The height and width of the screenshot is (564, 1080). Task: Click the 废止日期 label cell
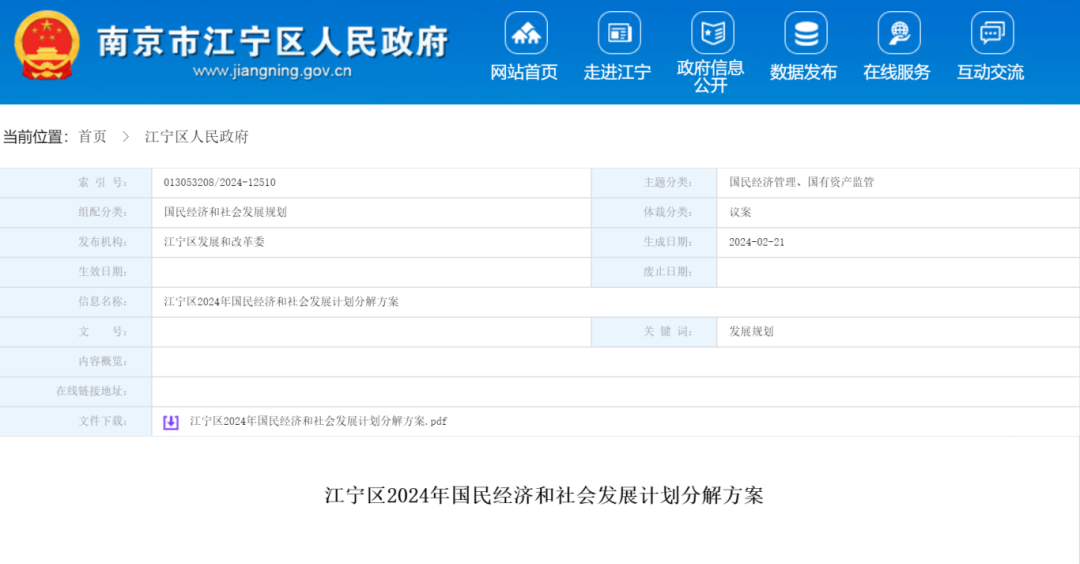tap(654, 272)
